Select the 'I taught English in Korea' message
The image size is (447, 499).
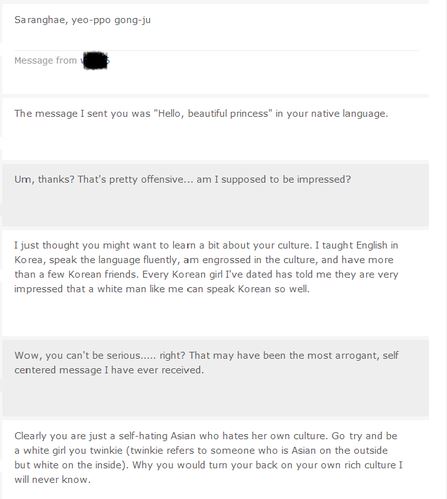(206, 267)
